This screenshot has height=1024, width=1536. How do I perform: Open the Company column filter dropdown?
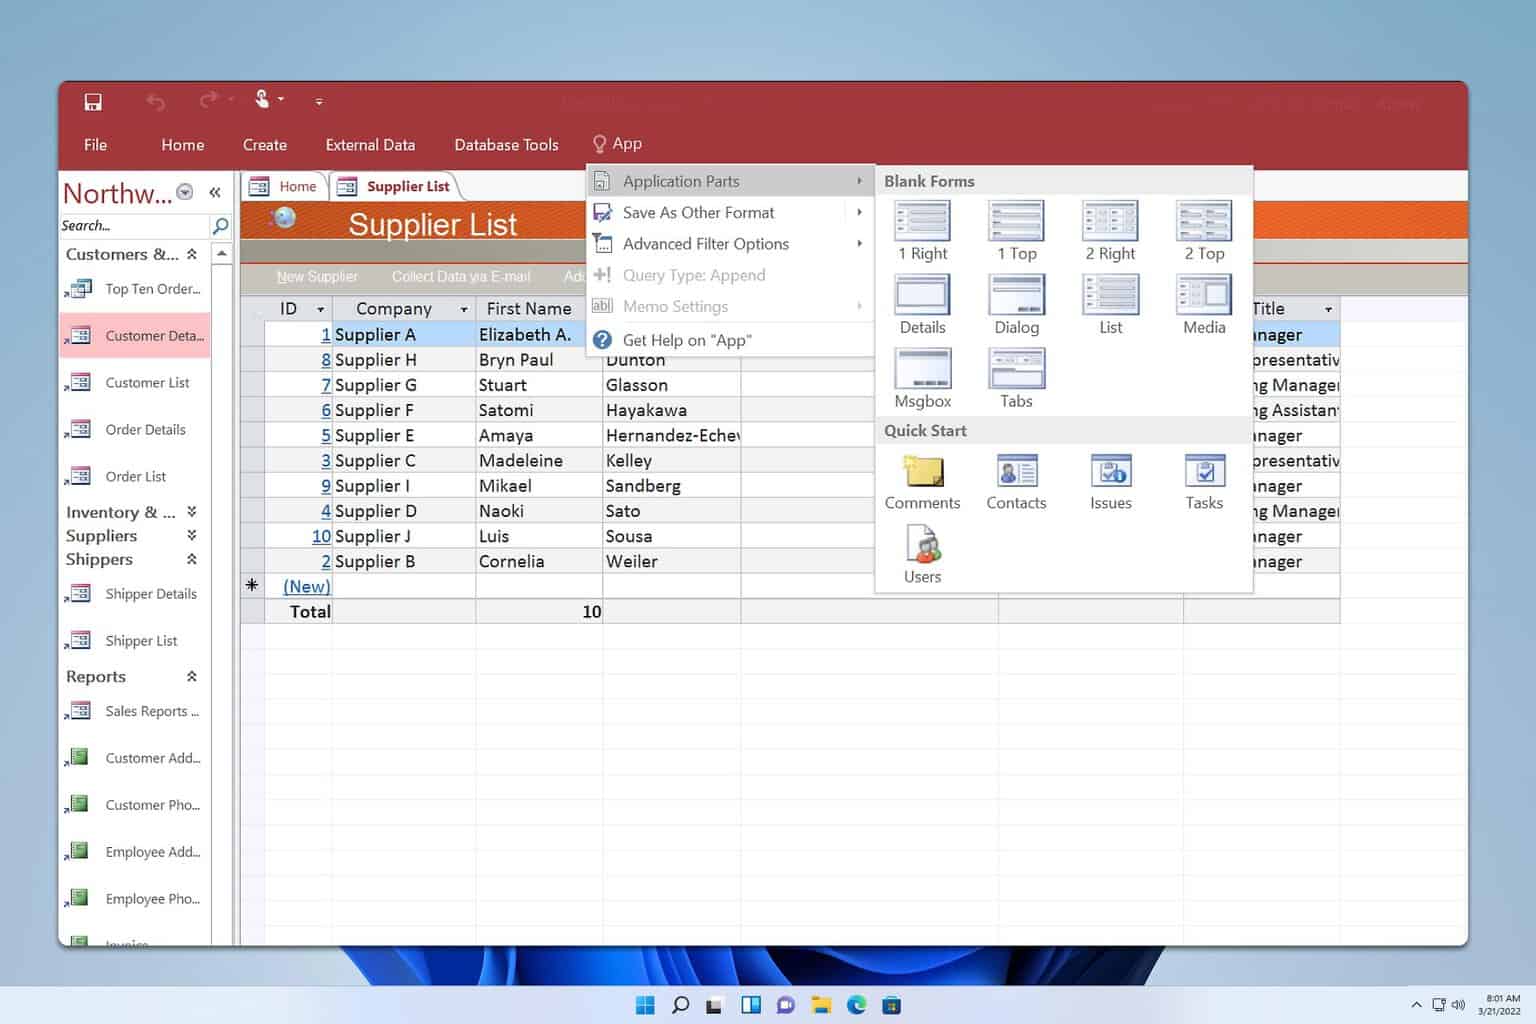pyautogui.click(x=464, y=310)
